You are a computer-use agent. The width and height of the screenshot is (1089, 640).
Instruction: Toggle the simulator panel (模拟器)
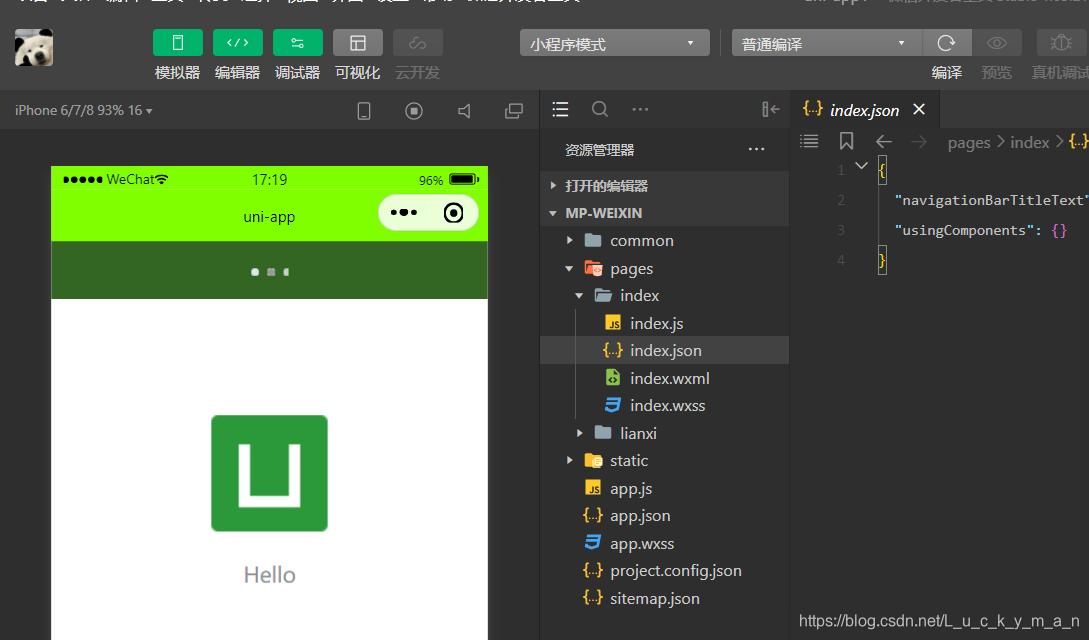[x=178, y=43]
